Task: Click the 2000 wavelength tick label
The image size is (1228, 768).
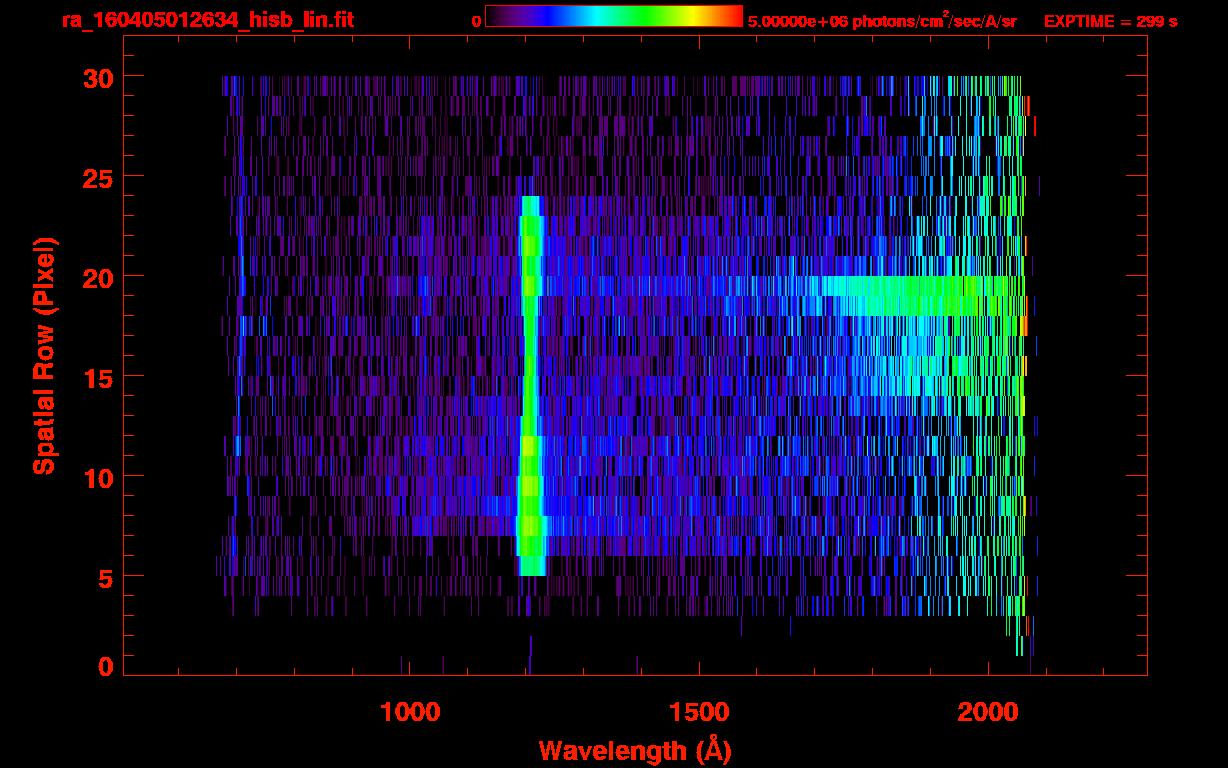Action: click(988, 712)
